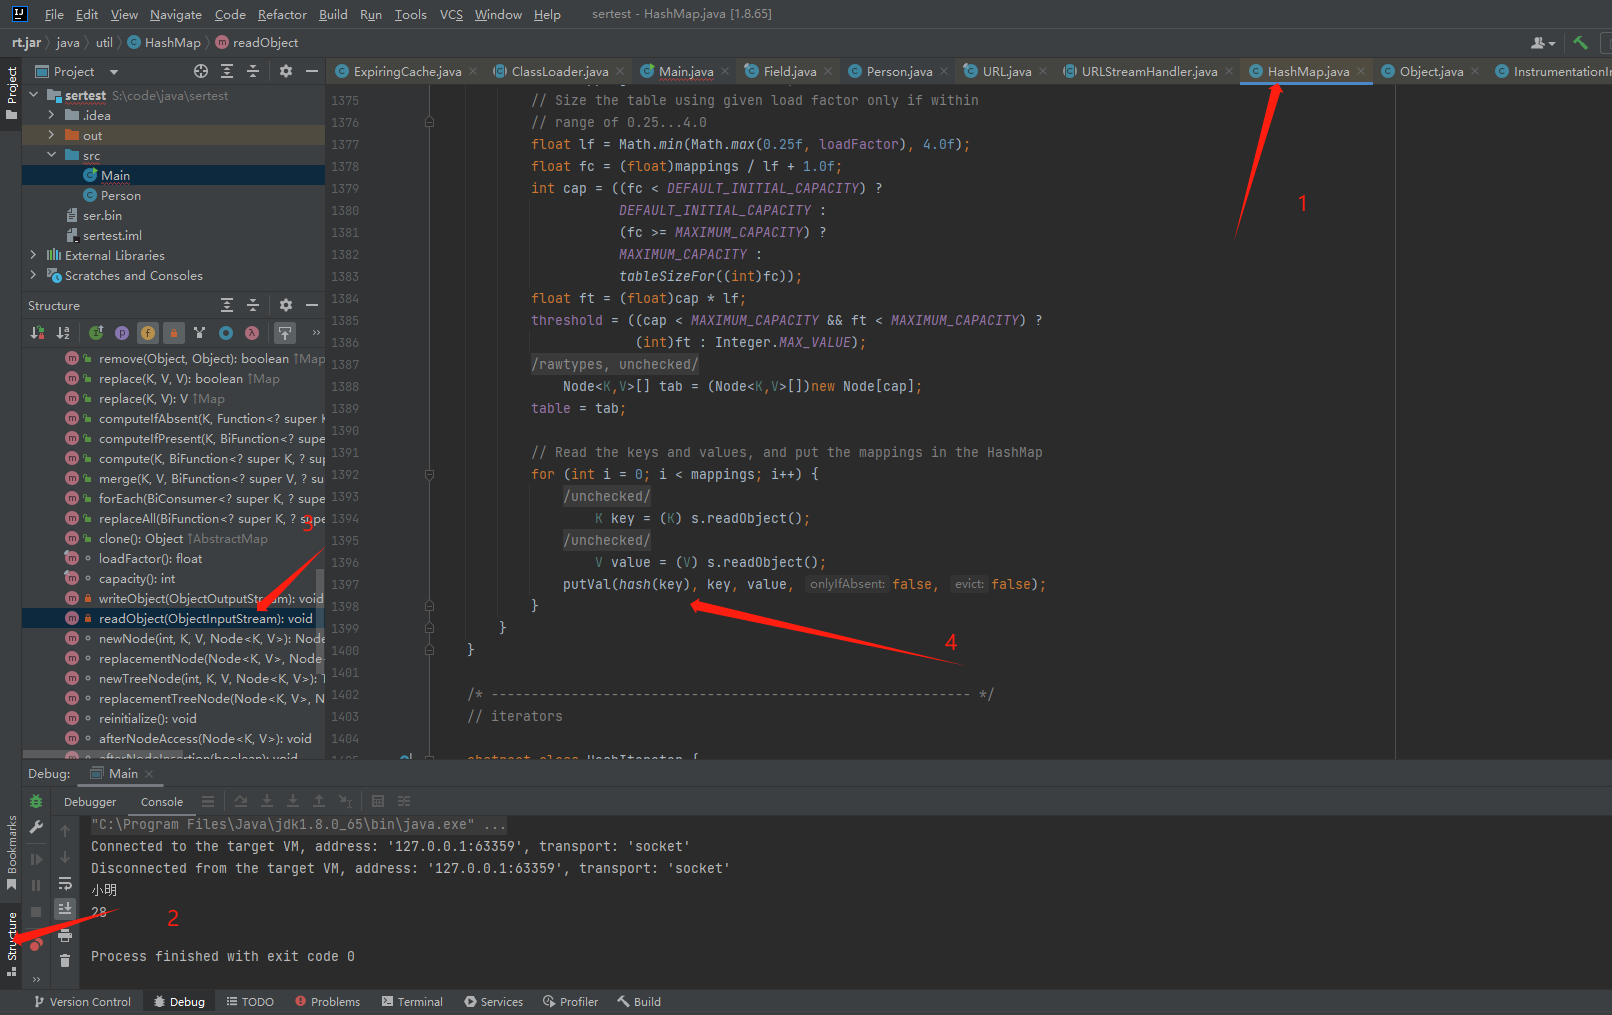Viewport: 1612px width, 1015px height.
Task: Collapse all in Project panel
Action: tap(253, 71)
